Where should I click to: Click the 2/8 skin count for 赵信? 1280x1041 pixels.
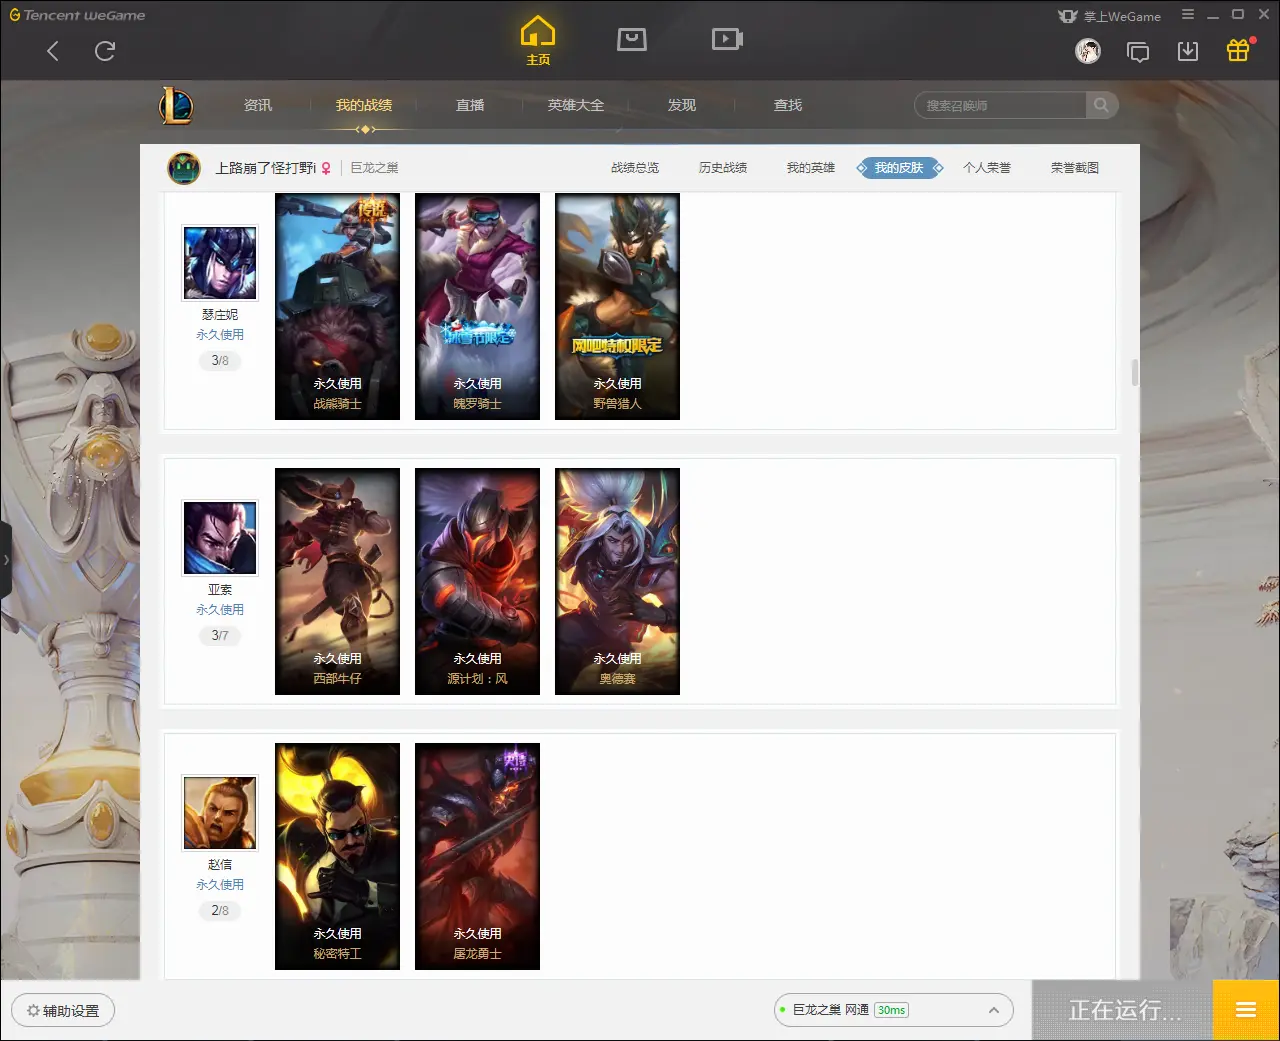pos(220,911)
